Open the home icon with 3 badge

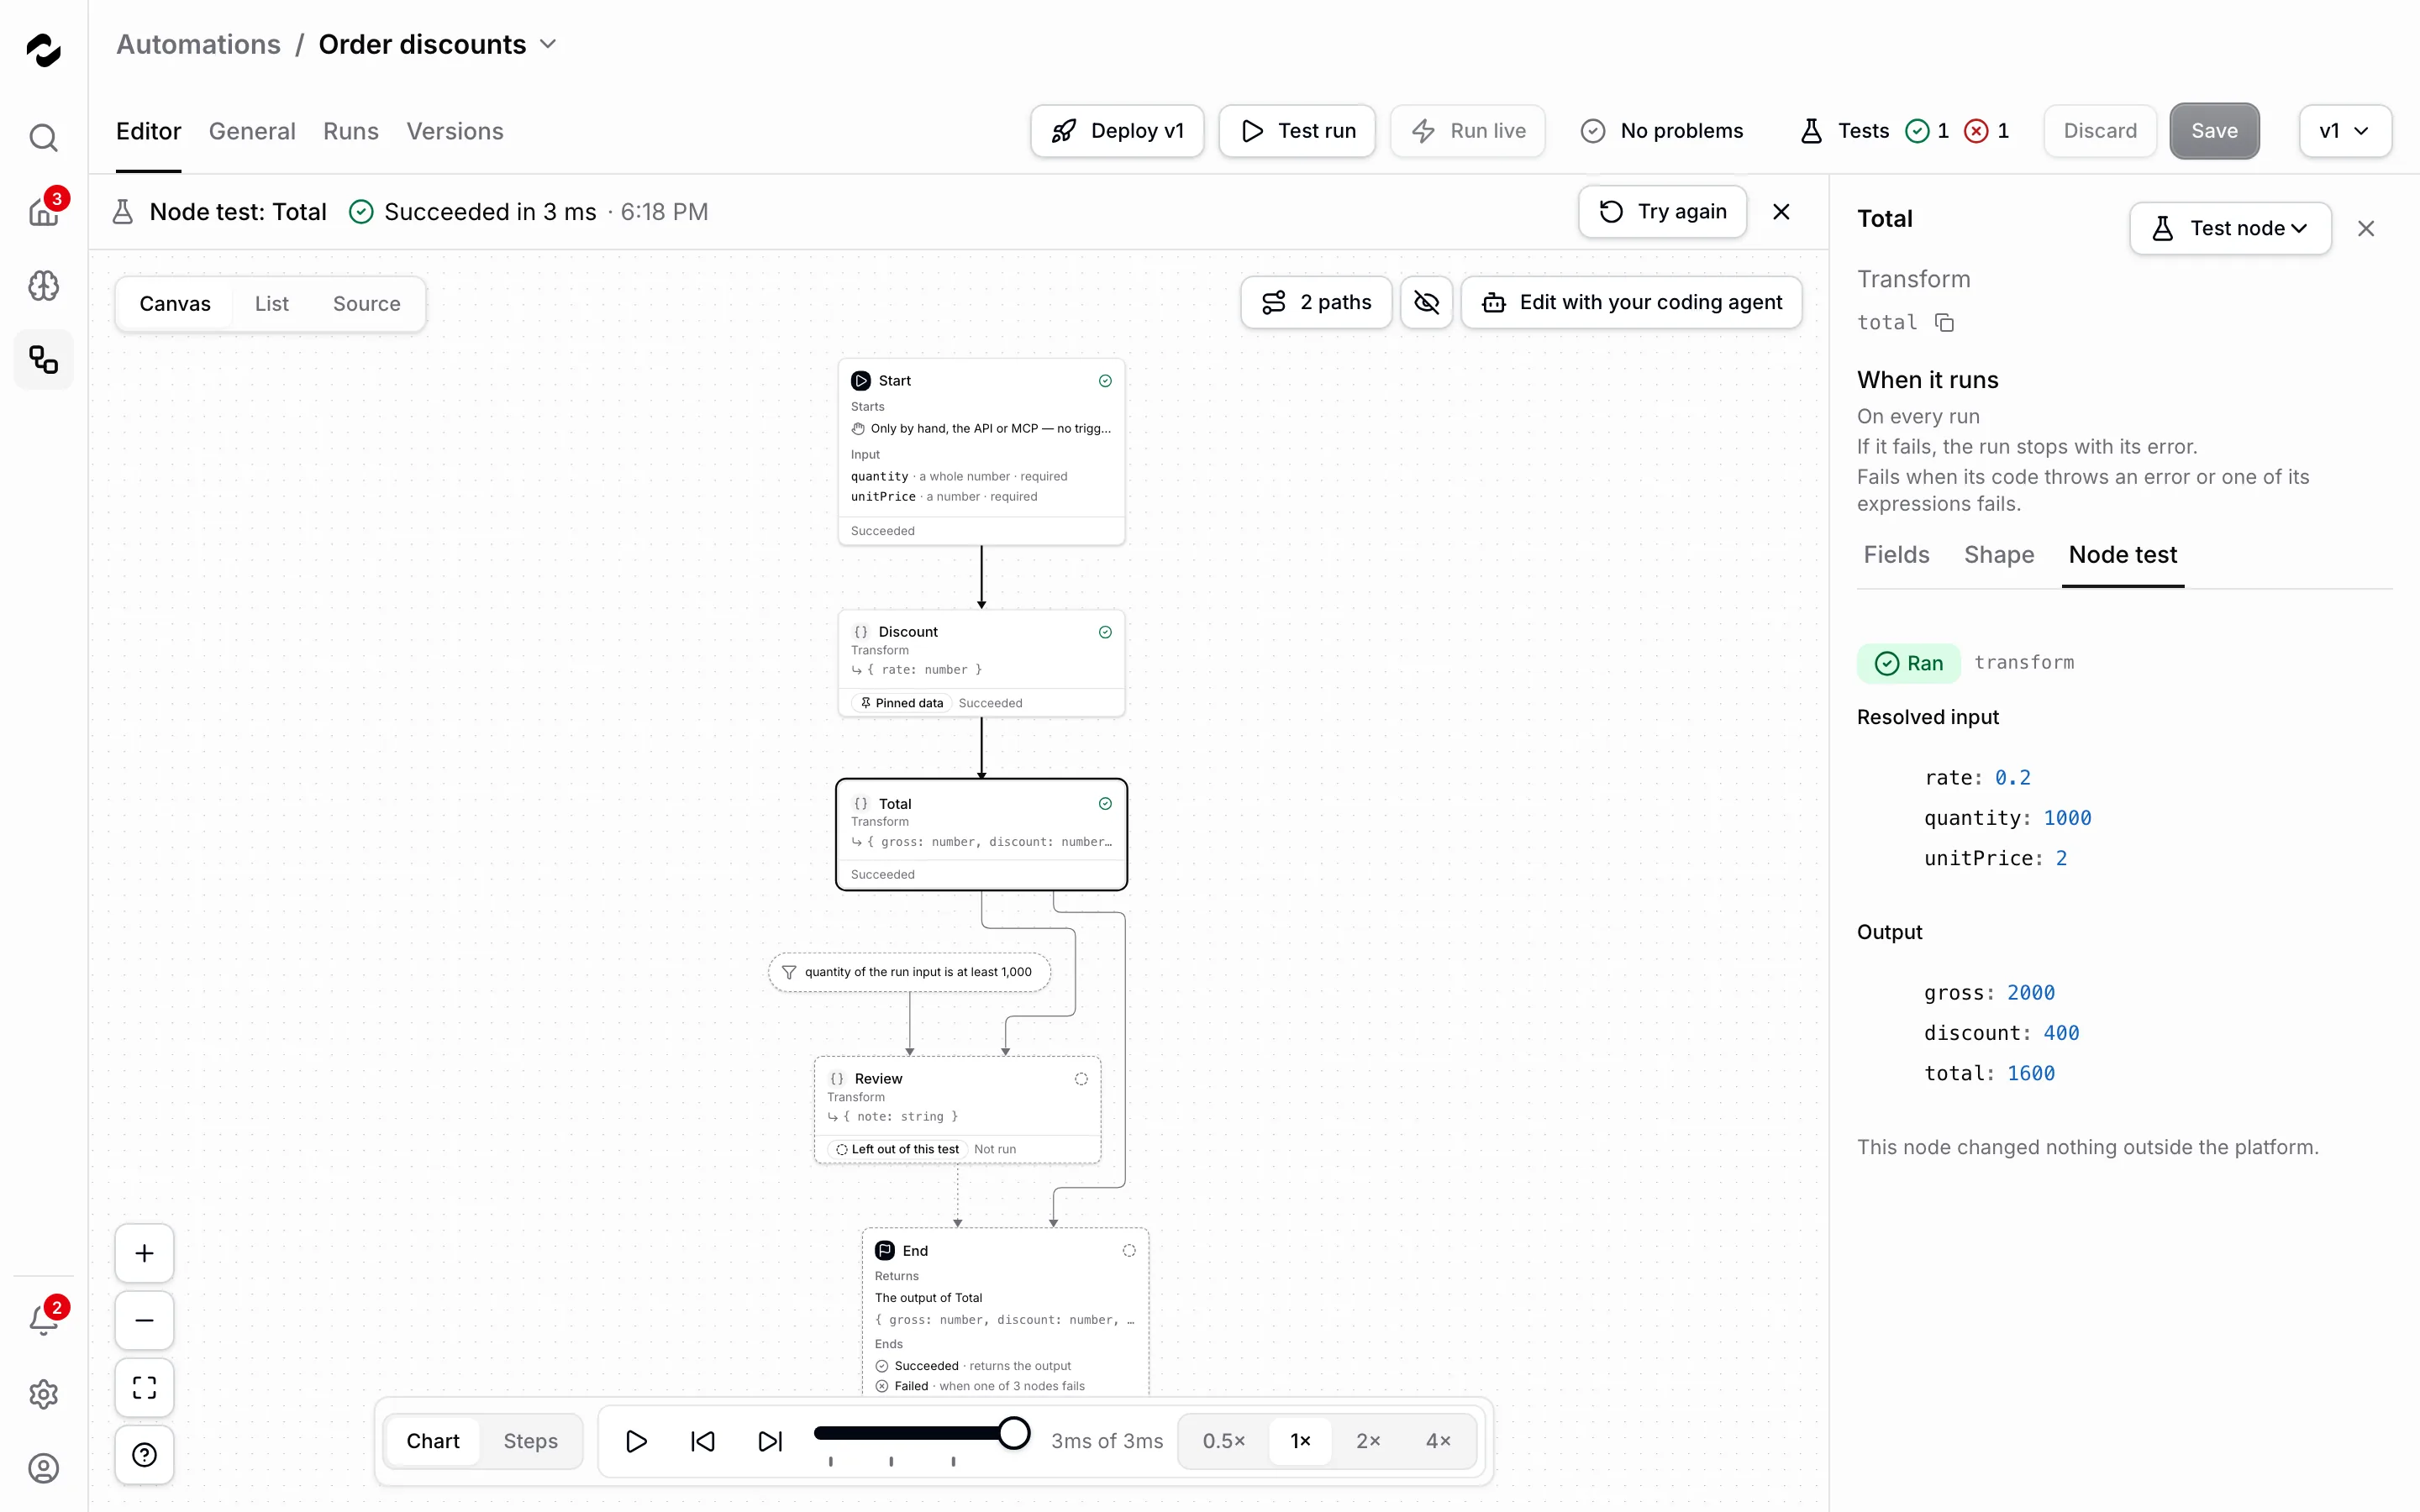tap(43, 211)
